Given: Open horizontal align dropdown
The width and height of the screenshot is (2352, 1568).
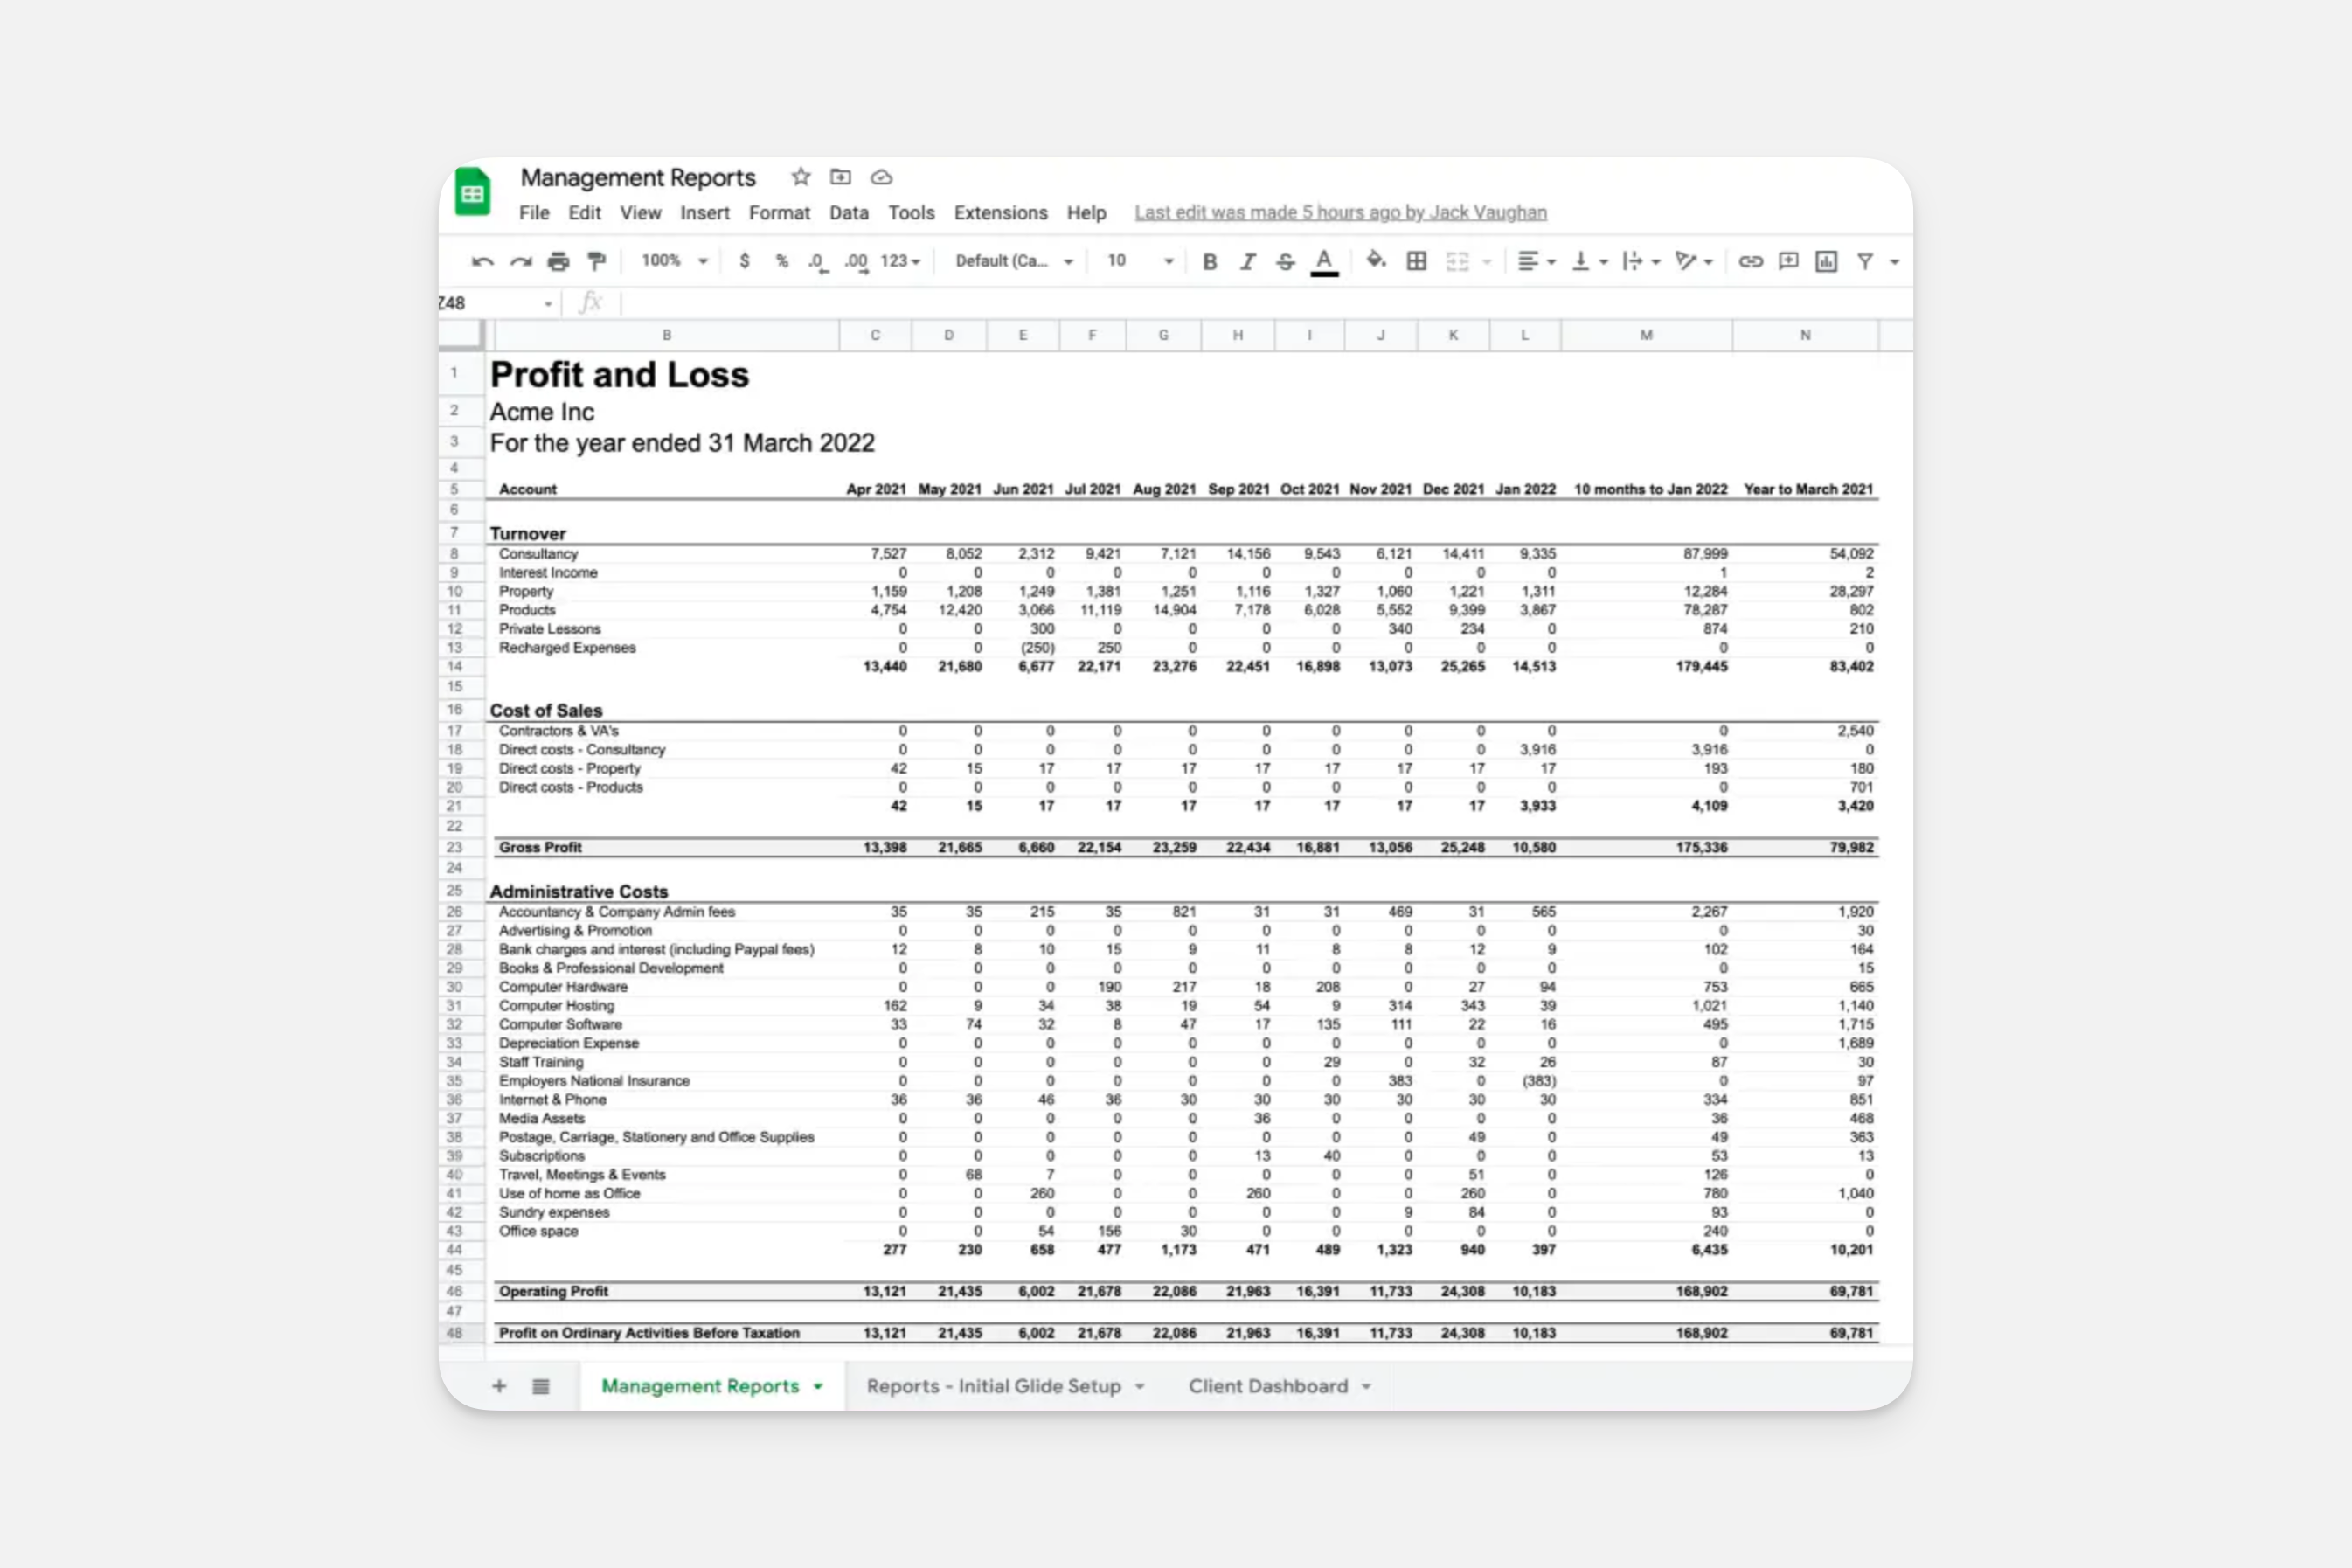Looking at the screenshot, I should 1536,262.
